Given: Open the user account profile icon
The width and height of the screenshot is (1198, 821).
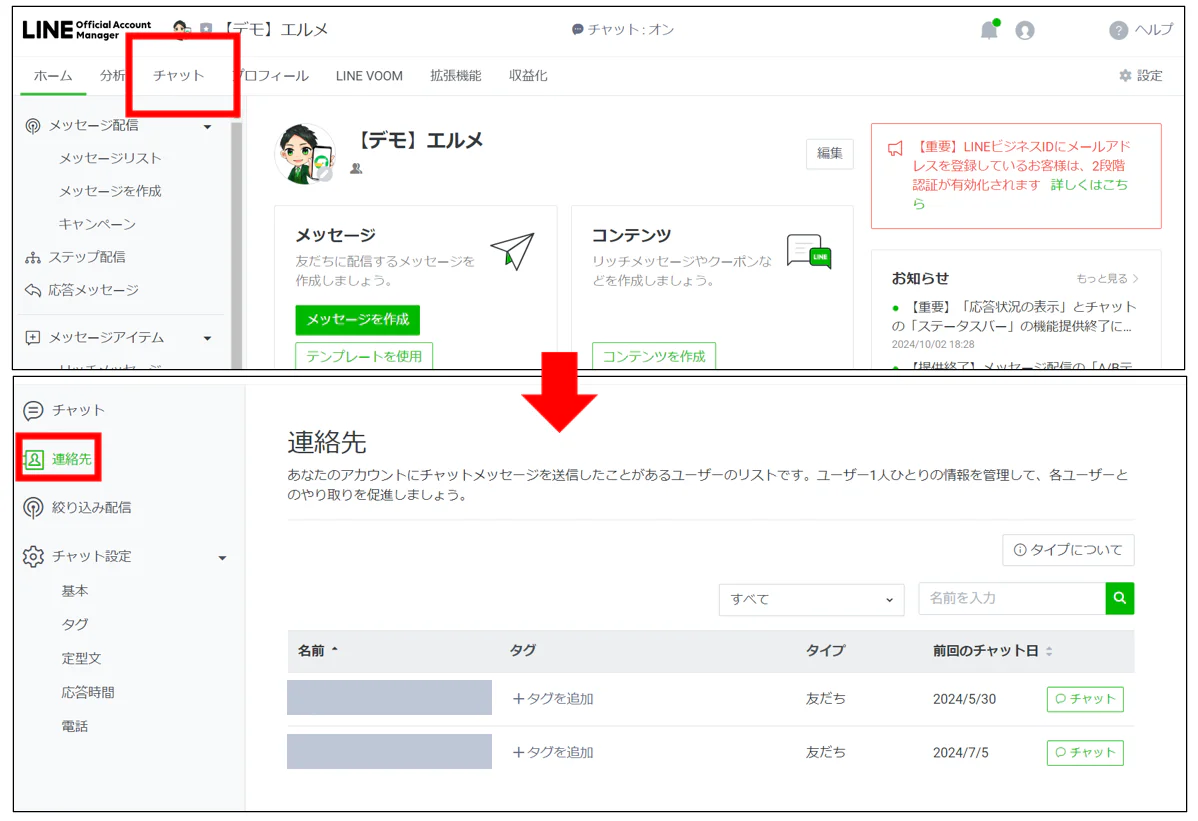Looking at the screenshot, I should point(1025,31).
